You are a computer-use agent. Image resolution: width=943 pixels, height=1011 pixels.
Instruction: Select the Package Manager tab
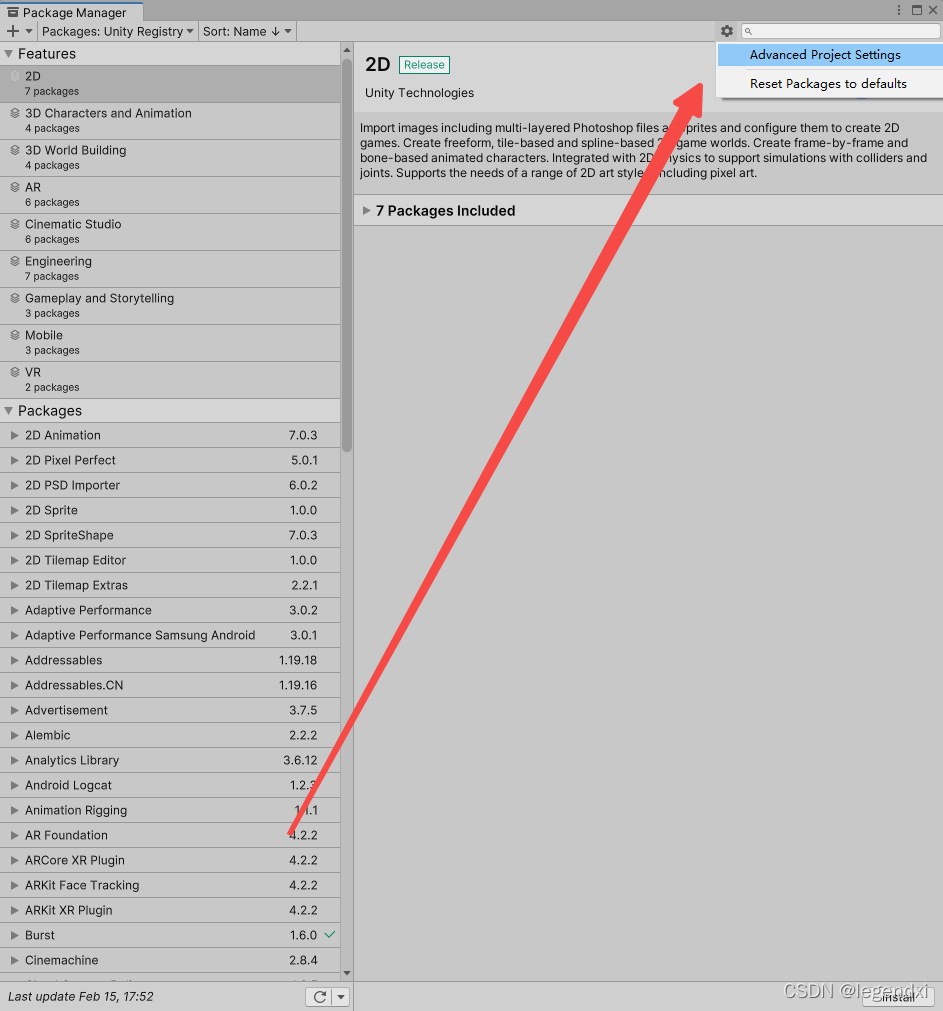click(71, 12)
